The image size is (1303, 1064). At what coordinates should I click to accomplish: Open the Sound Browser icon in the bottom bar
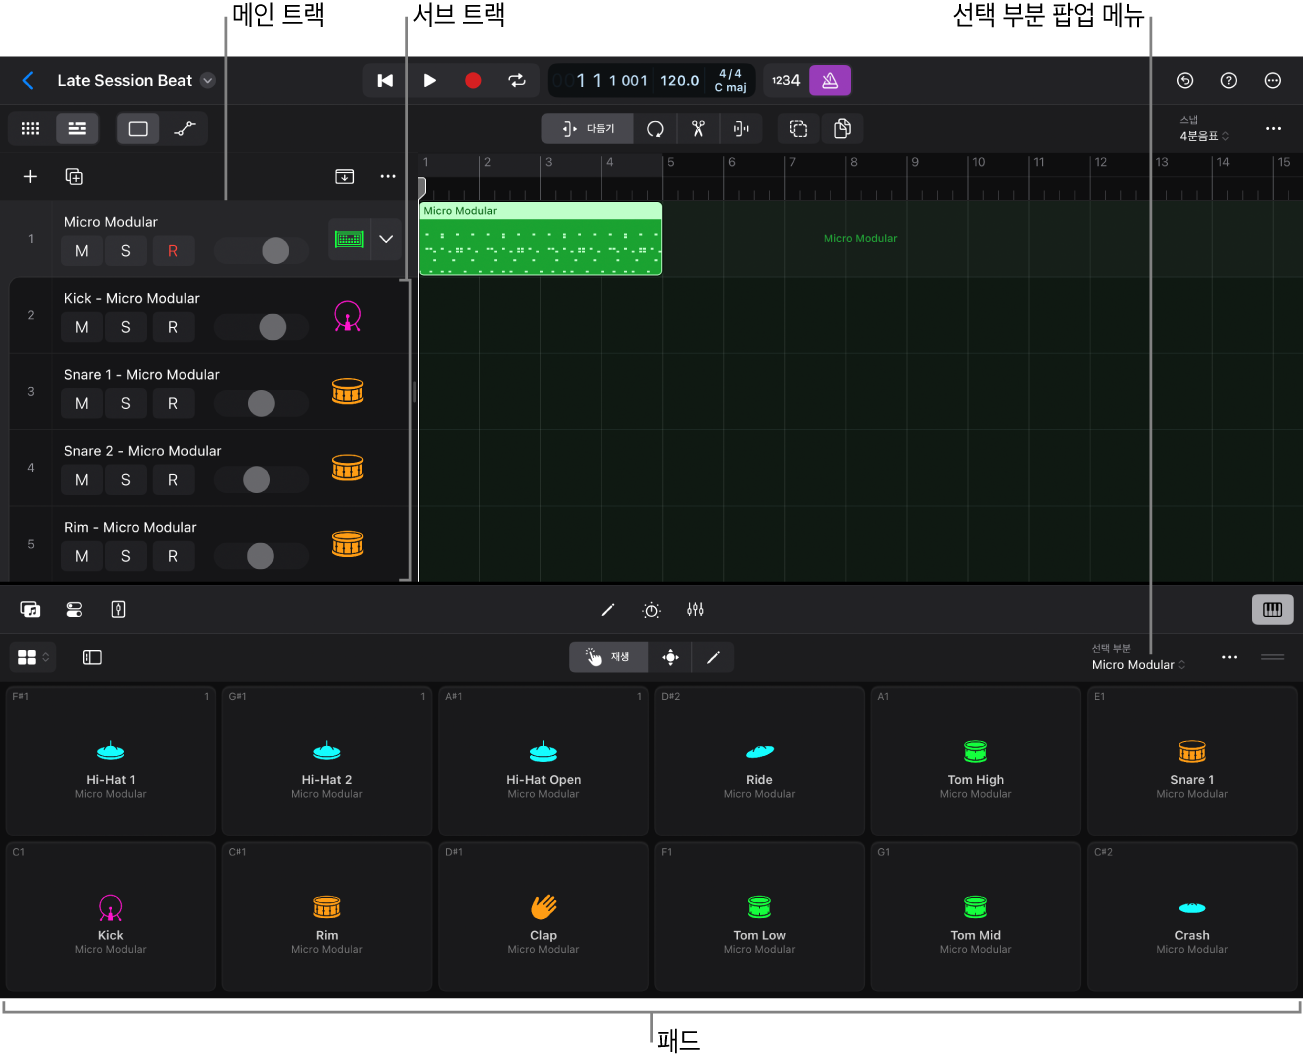[29, 609]
